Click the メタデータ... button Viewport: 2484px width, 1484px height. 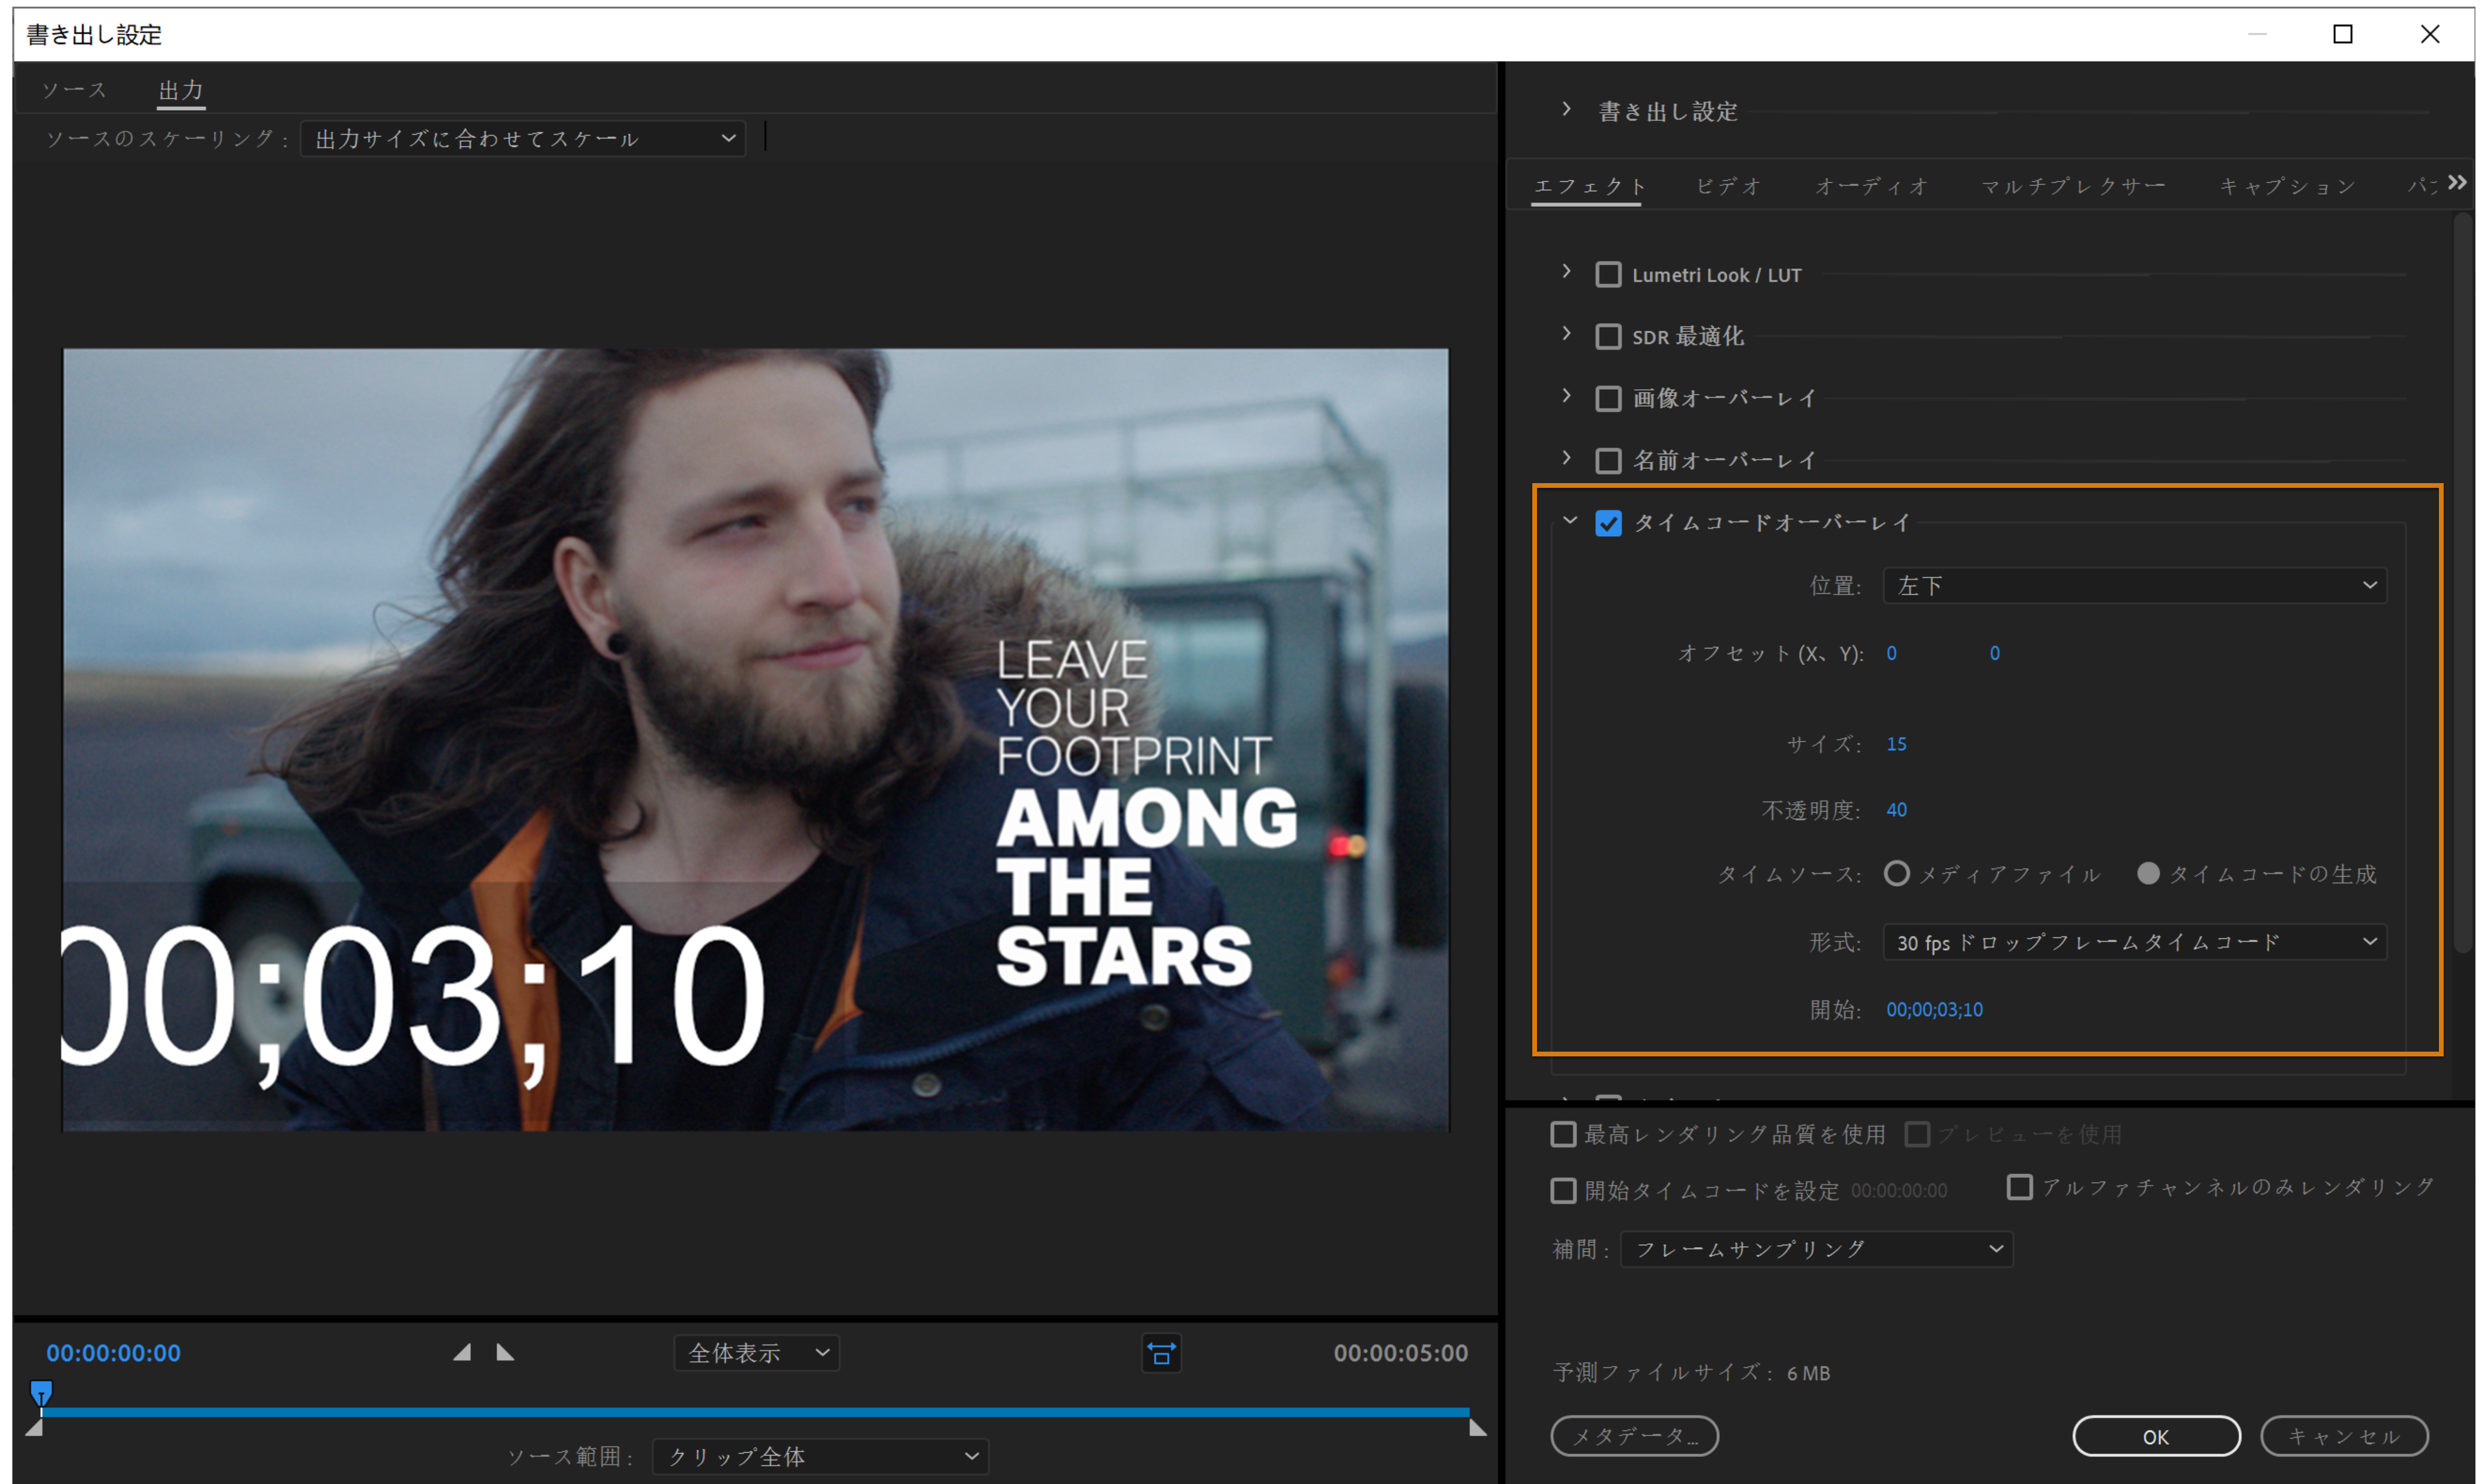[1634, 1436]
